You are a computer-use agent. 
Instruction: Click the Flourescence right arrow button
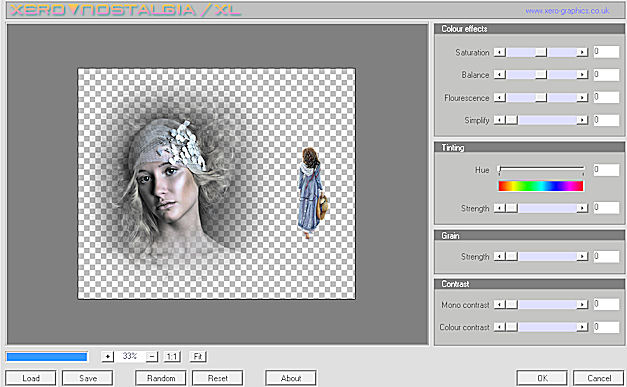(x=582, y=98)
